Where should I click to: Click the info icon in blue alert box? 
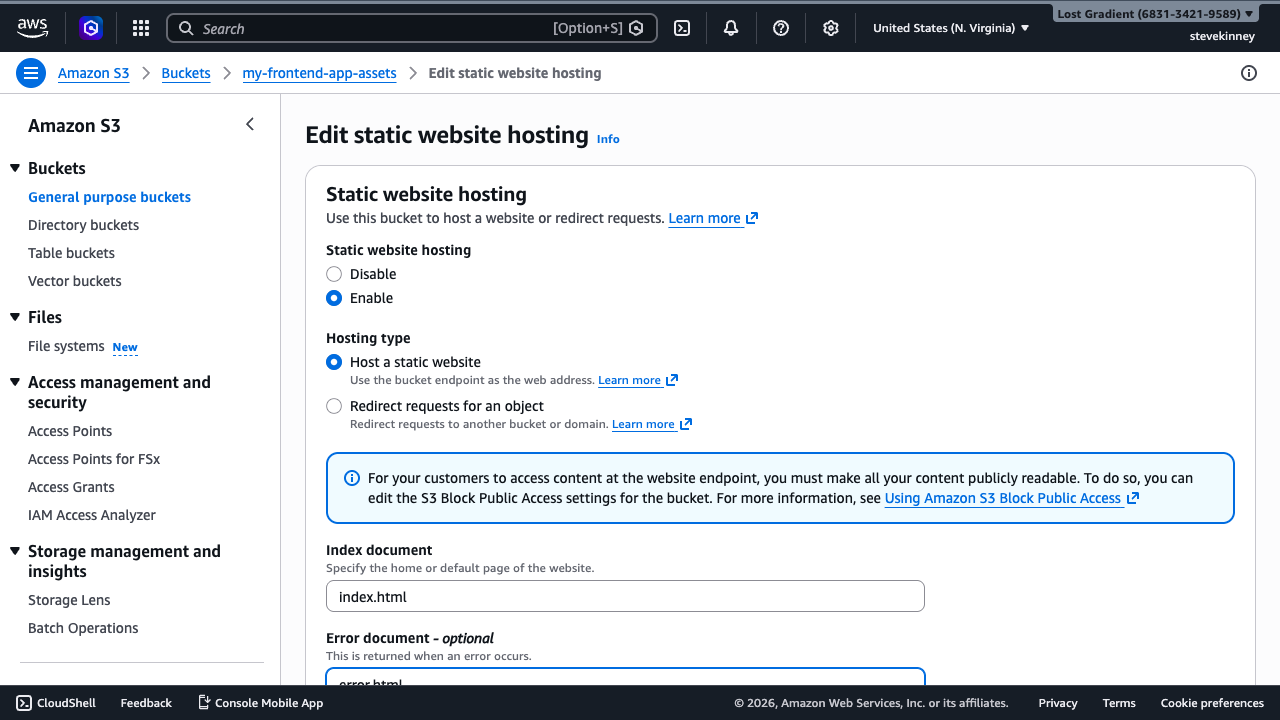(352, 478)
